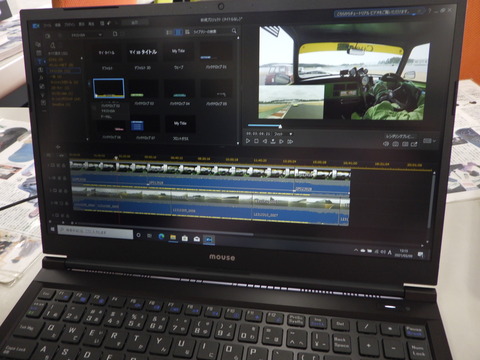Image resolution: width=480 pixels, height=360 pixels.
Task: Select the highlighted Title Room (T) icon
Action: [x=39, y=62]
